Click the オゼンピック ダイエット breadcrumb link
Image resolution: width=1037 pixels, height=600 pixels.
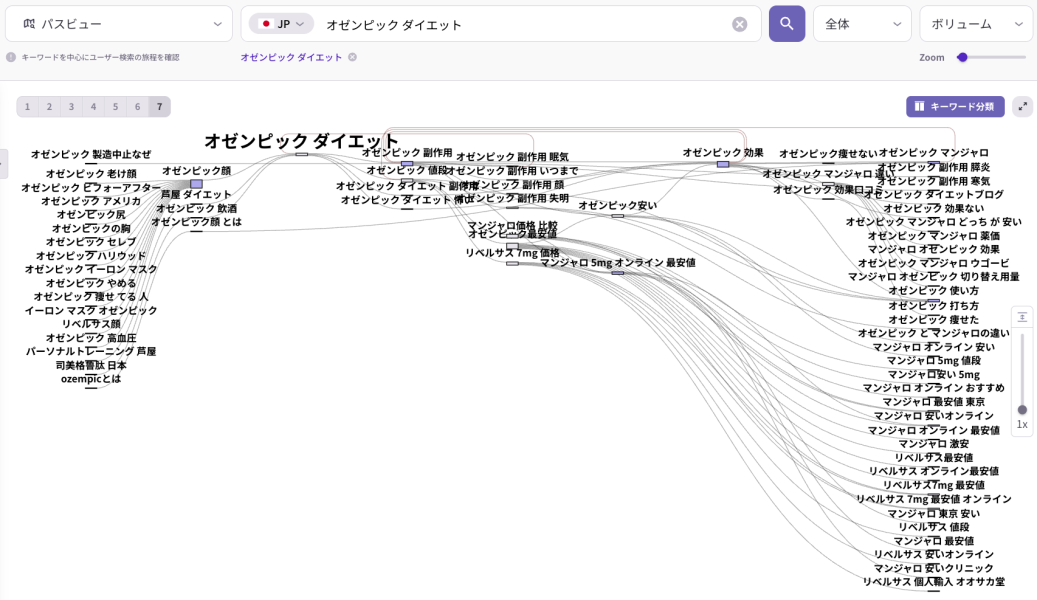290,58
